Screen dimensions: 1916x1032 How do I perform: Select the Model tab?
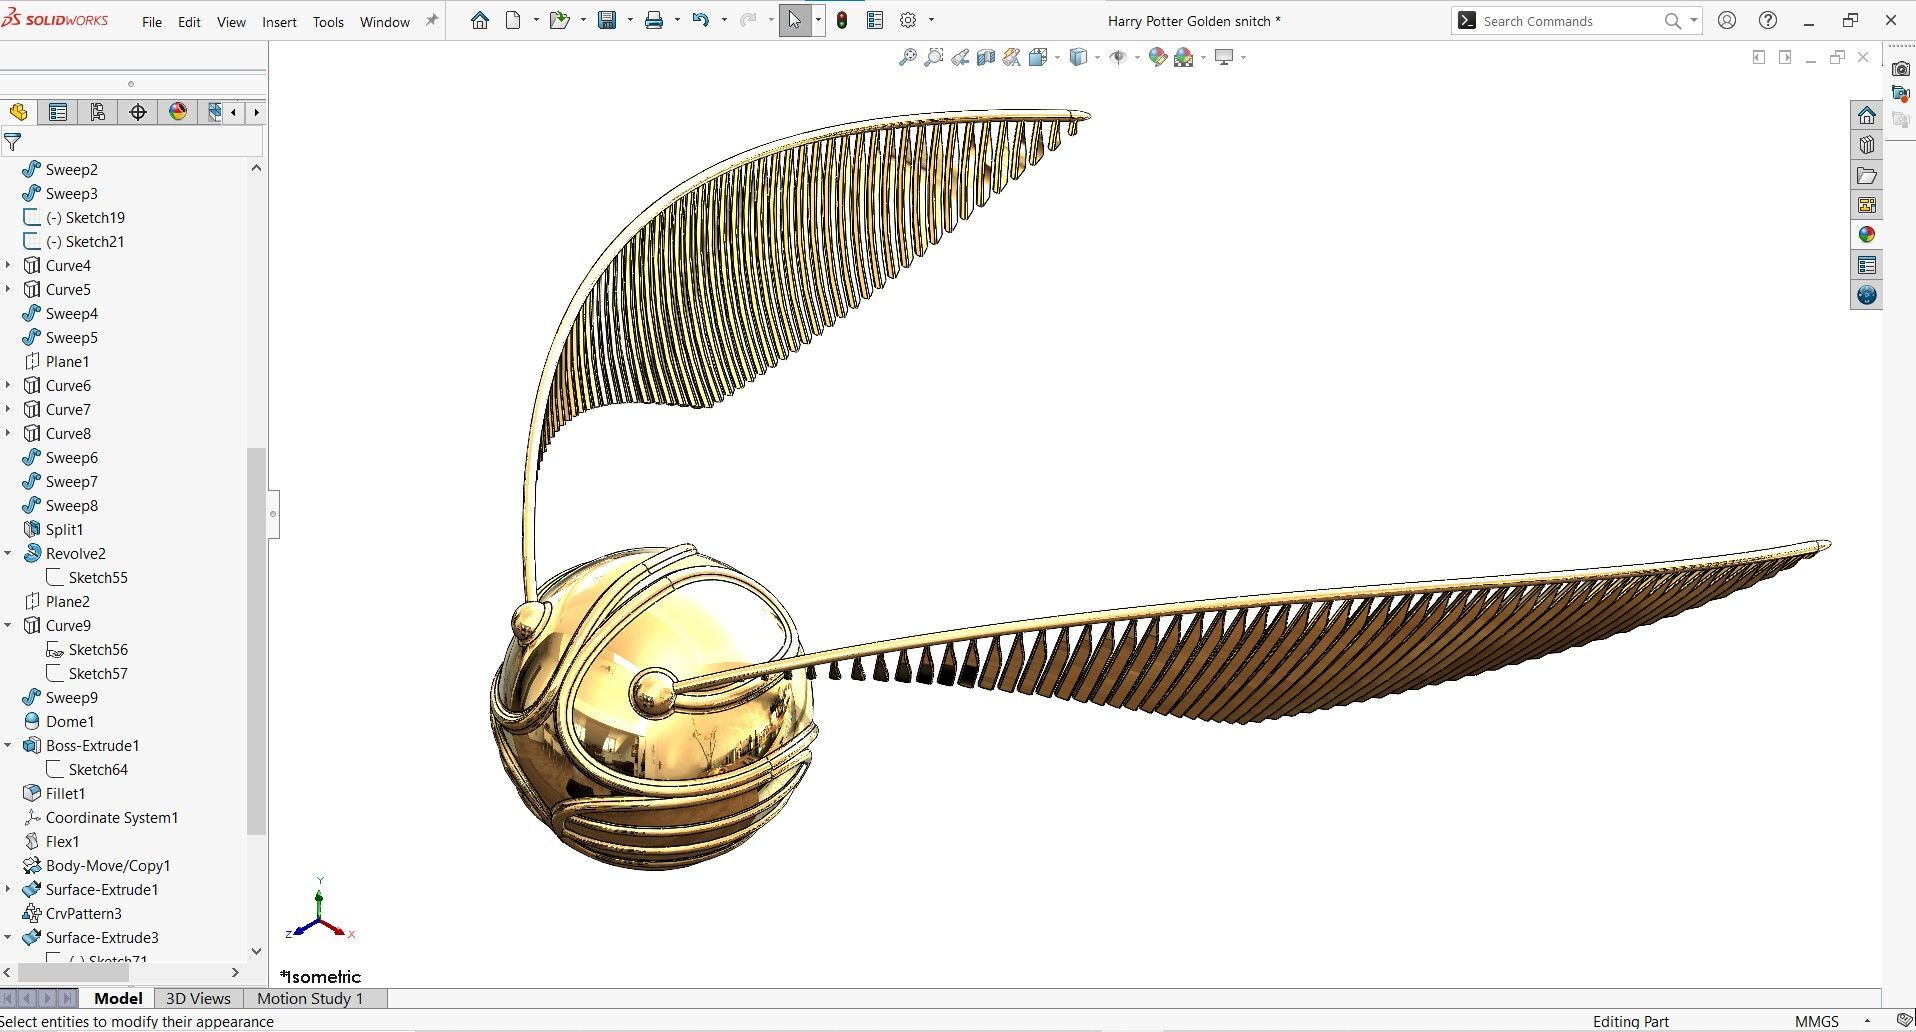coord(118,998)
